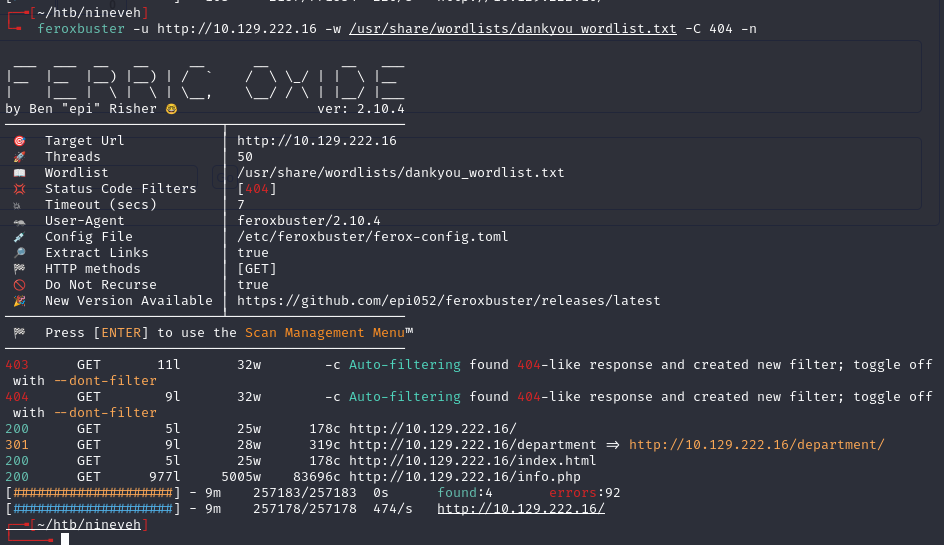
Task: Click the blue per-target scan progress bar
Action: (93, 509)
